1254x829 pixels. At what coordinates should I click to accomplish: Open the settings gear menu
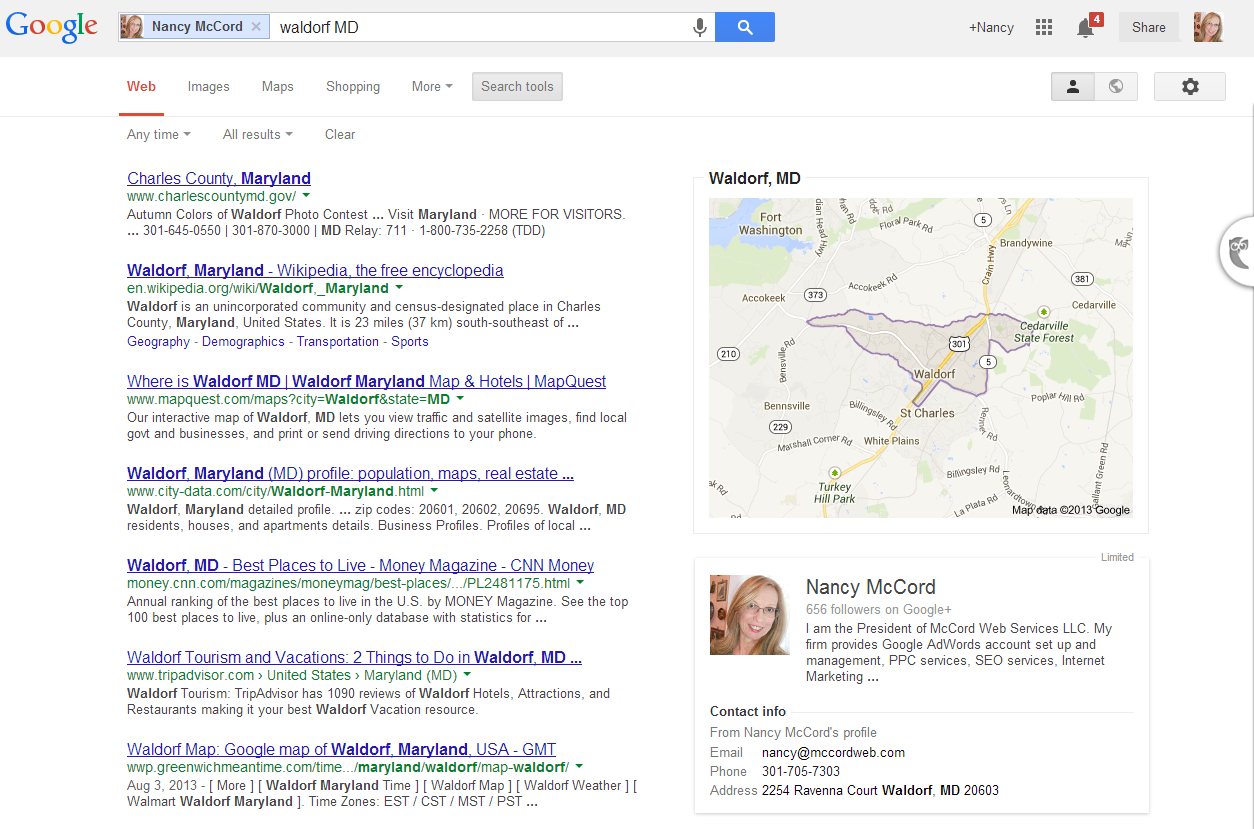[x=1189, y=86]
